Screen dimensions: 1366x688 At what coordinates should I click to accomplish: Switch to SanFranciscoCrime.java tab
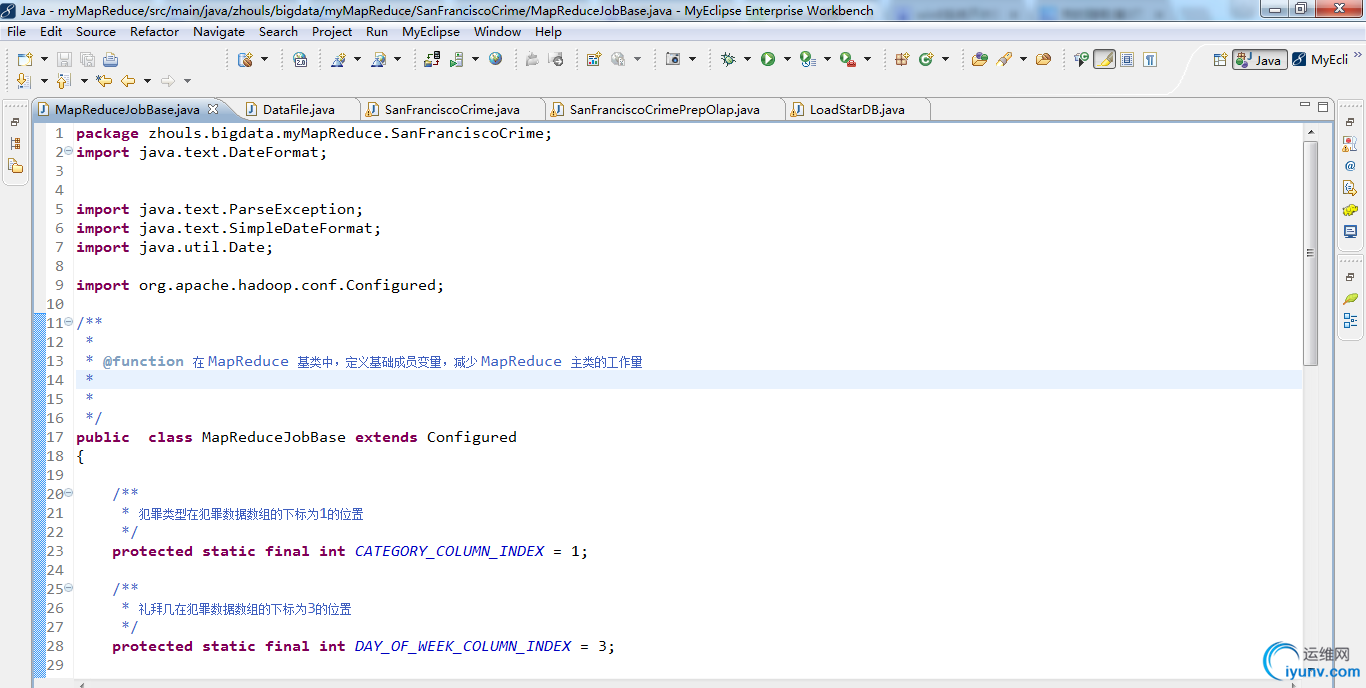pos(452,109)
